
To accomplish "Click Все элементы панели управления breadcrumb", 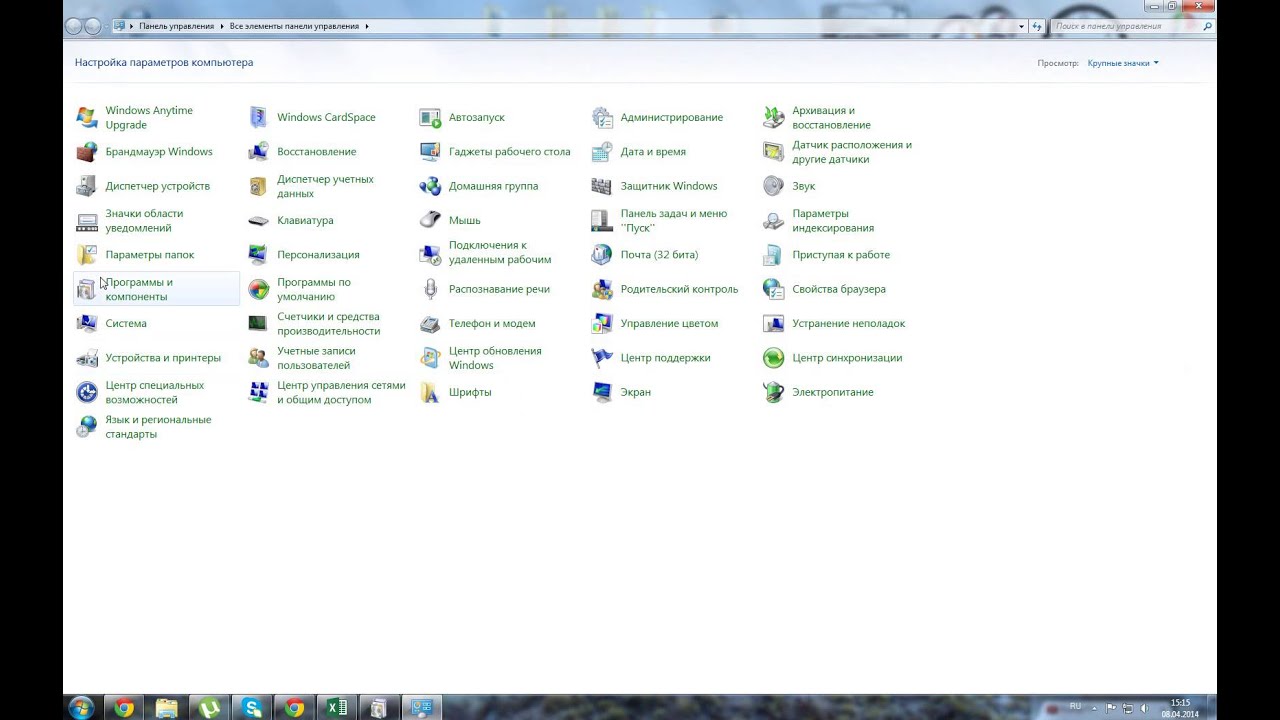I will point(294,26).
